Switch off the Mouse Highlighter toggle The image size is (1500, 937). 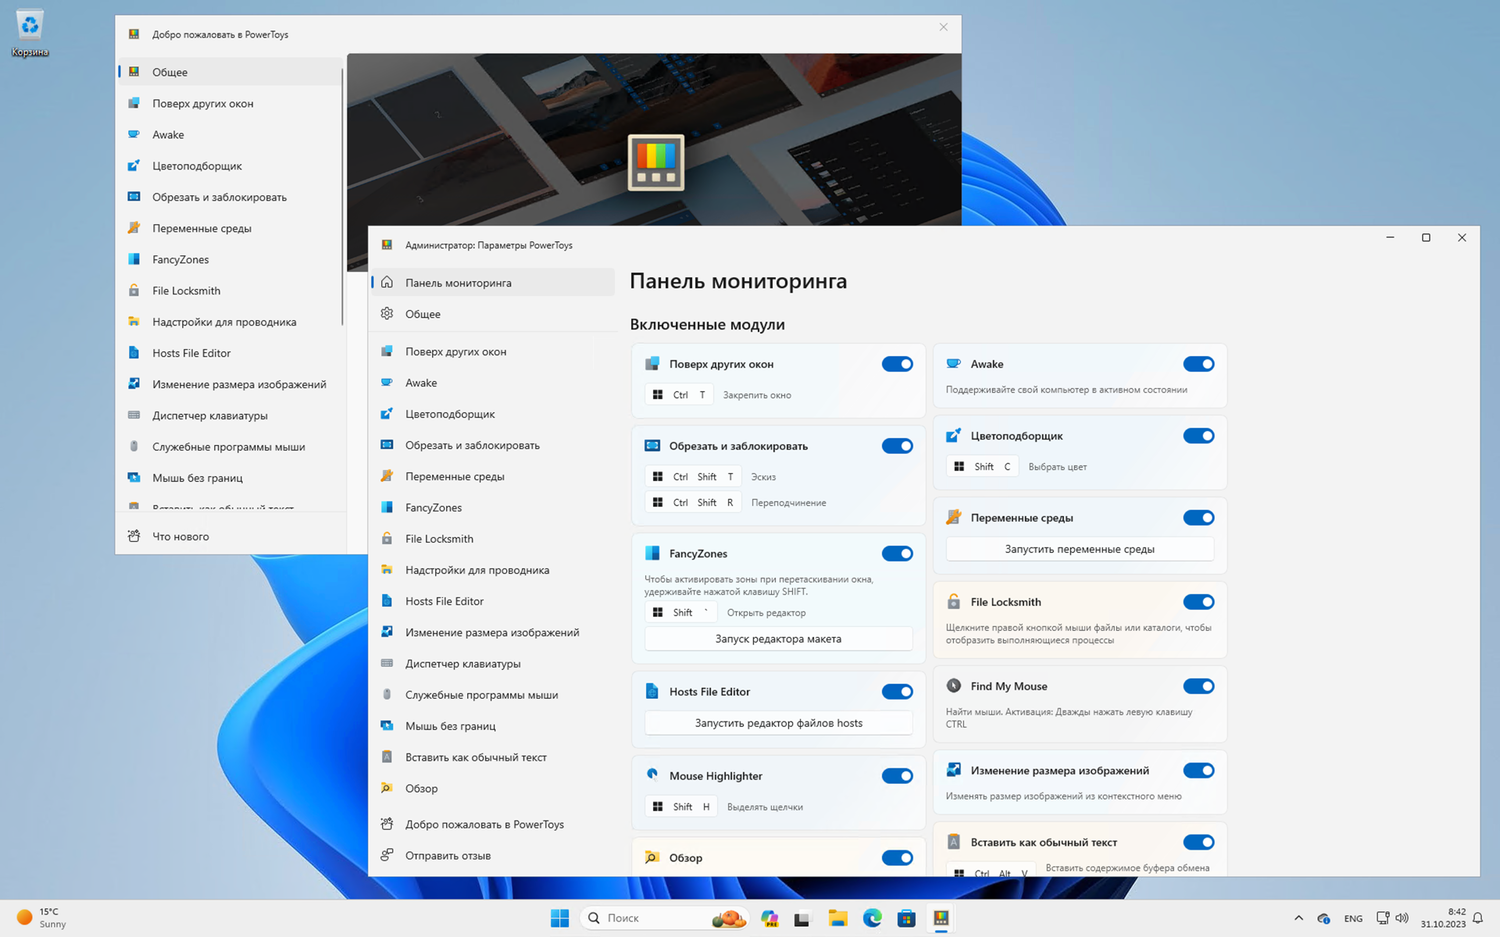pos(897,775)
